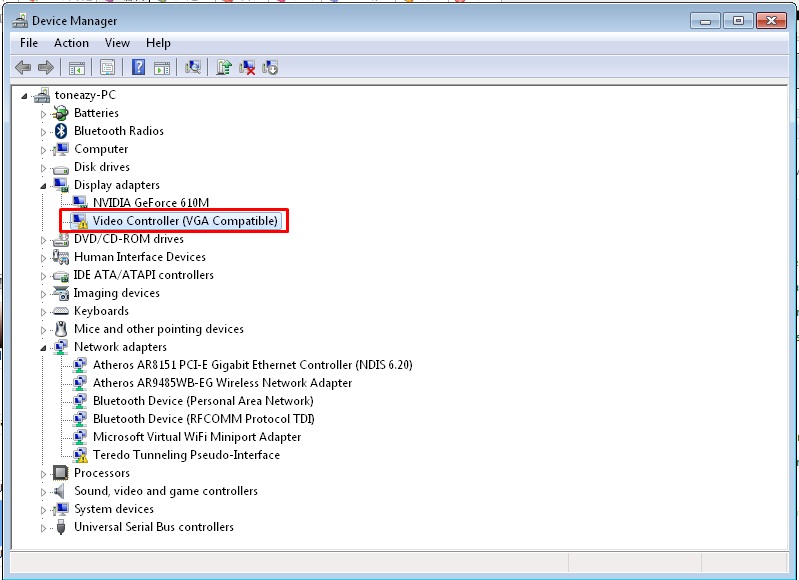Open the View menu
This screenshot has height=580, width=799.
tap(117, 43)
